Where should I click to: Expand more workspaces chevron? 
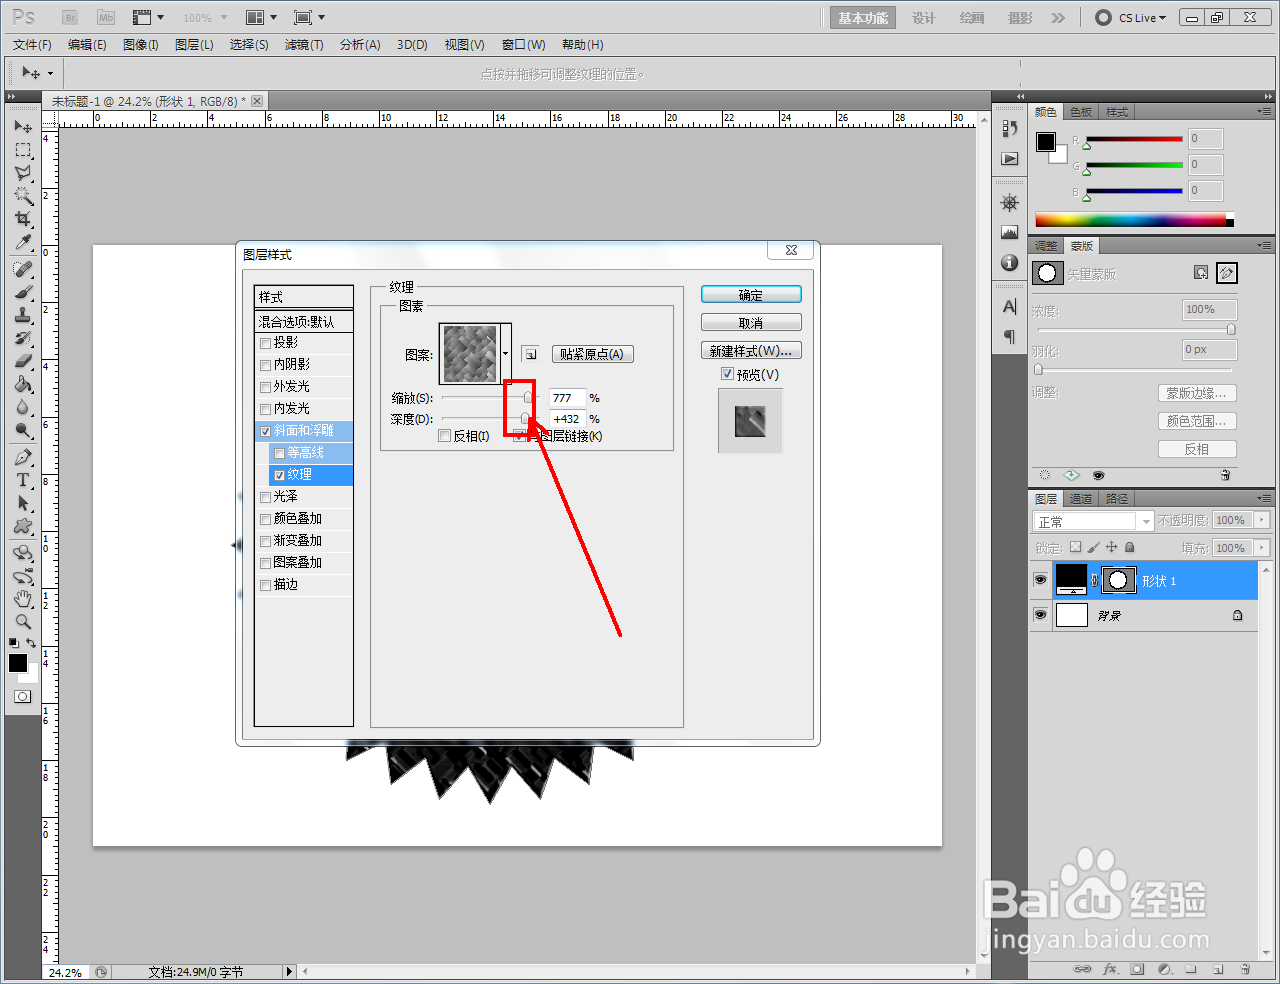click(1058, 18)
